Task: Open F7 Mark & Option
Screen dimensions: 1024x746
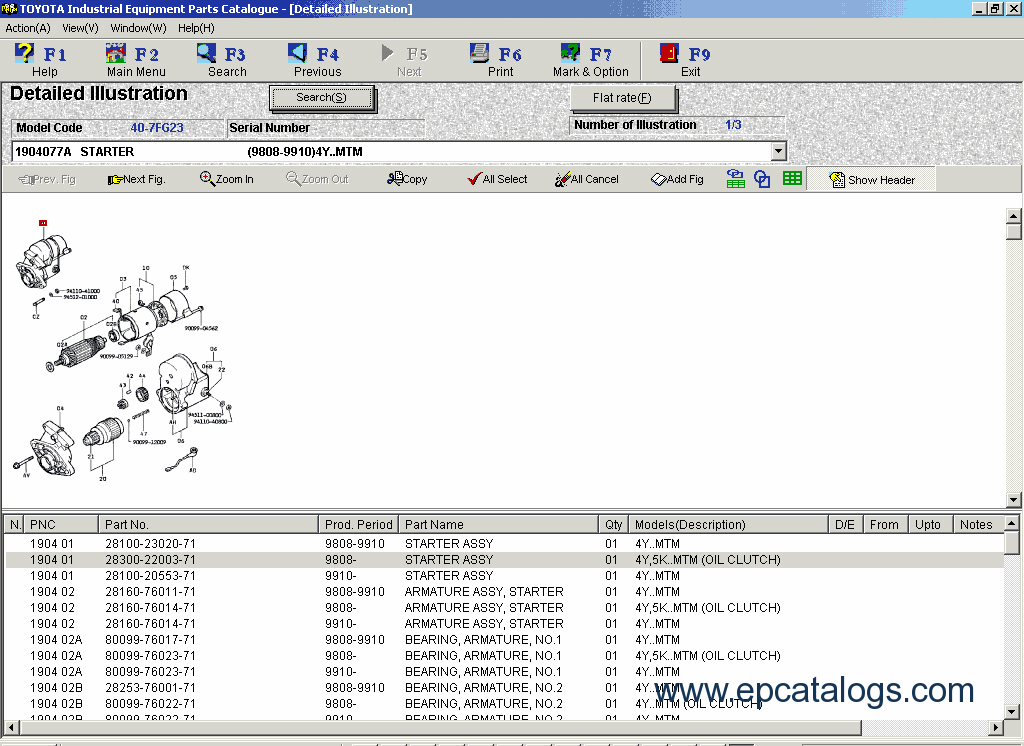Action: pos(590,60)
